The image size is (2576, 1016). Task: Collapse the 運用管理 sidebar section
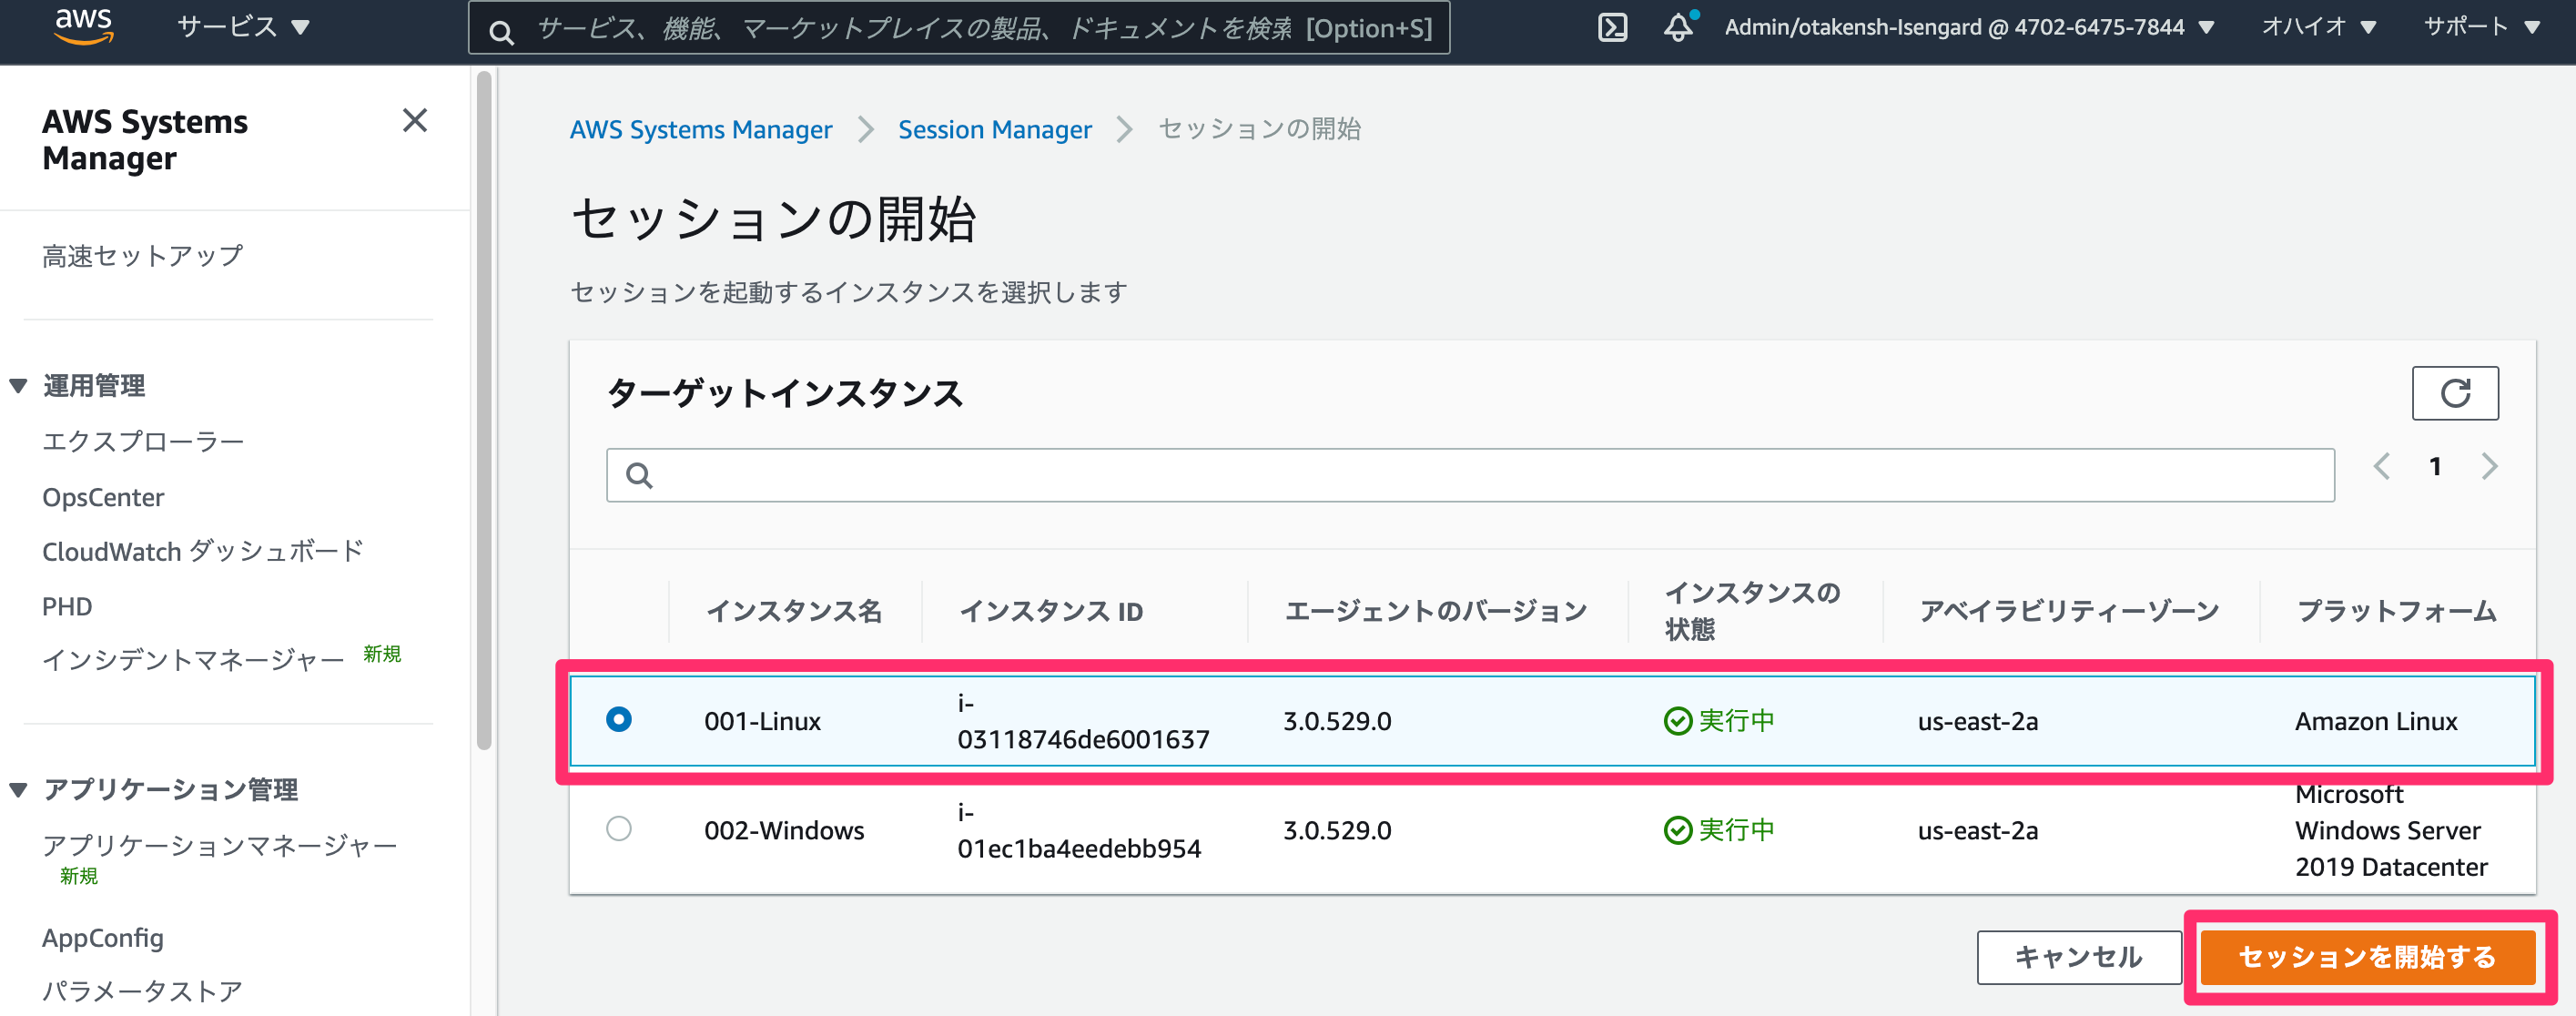tap(18, 386)
